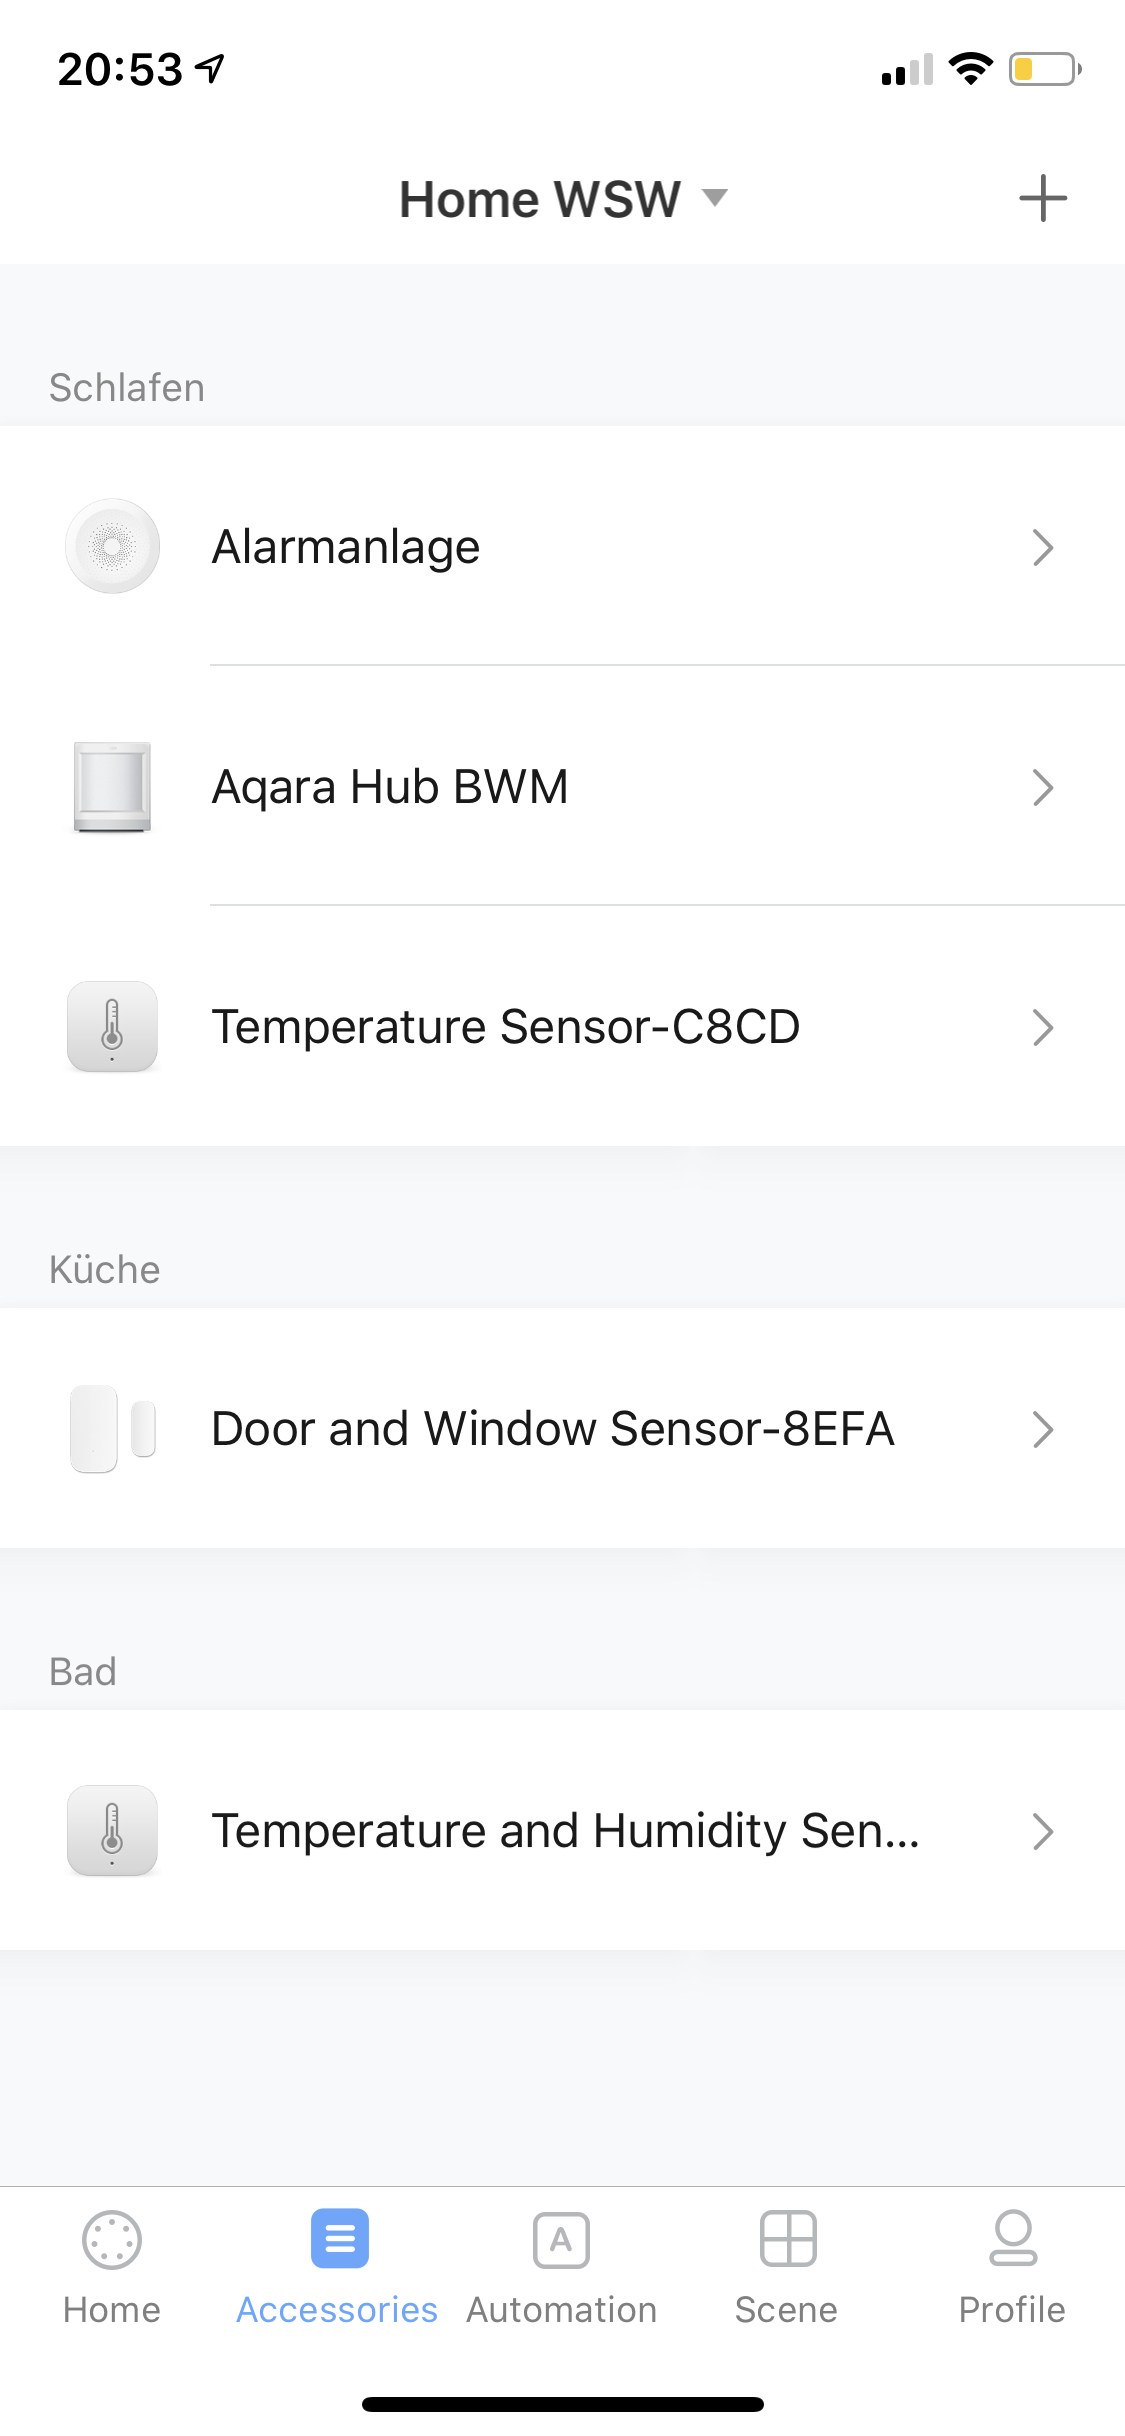The height and width of the screenshot is (2436, 1125).
Task: Go to the Scene tab
Action: coord(787,2266)
